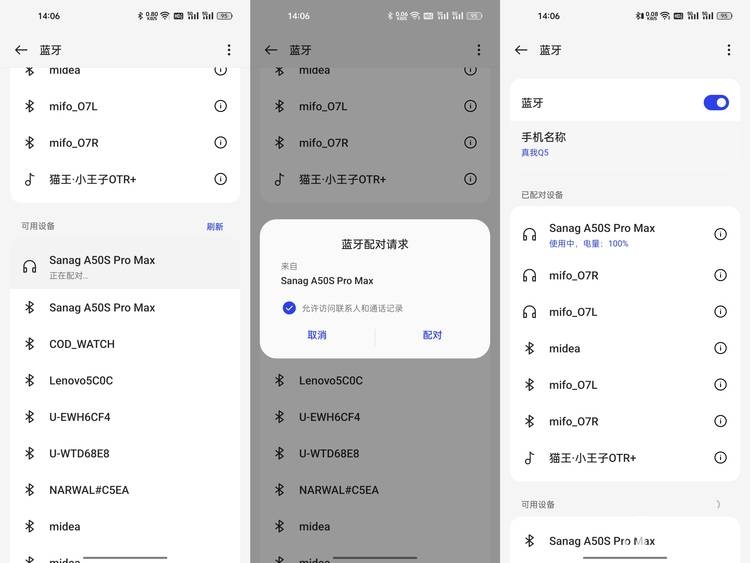Open info icon for 猫王·小王子OTR+ on left screen
Viewport: 750px width, 563px height.
coord(220,179)
